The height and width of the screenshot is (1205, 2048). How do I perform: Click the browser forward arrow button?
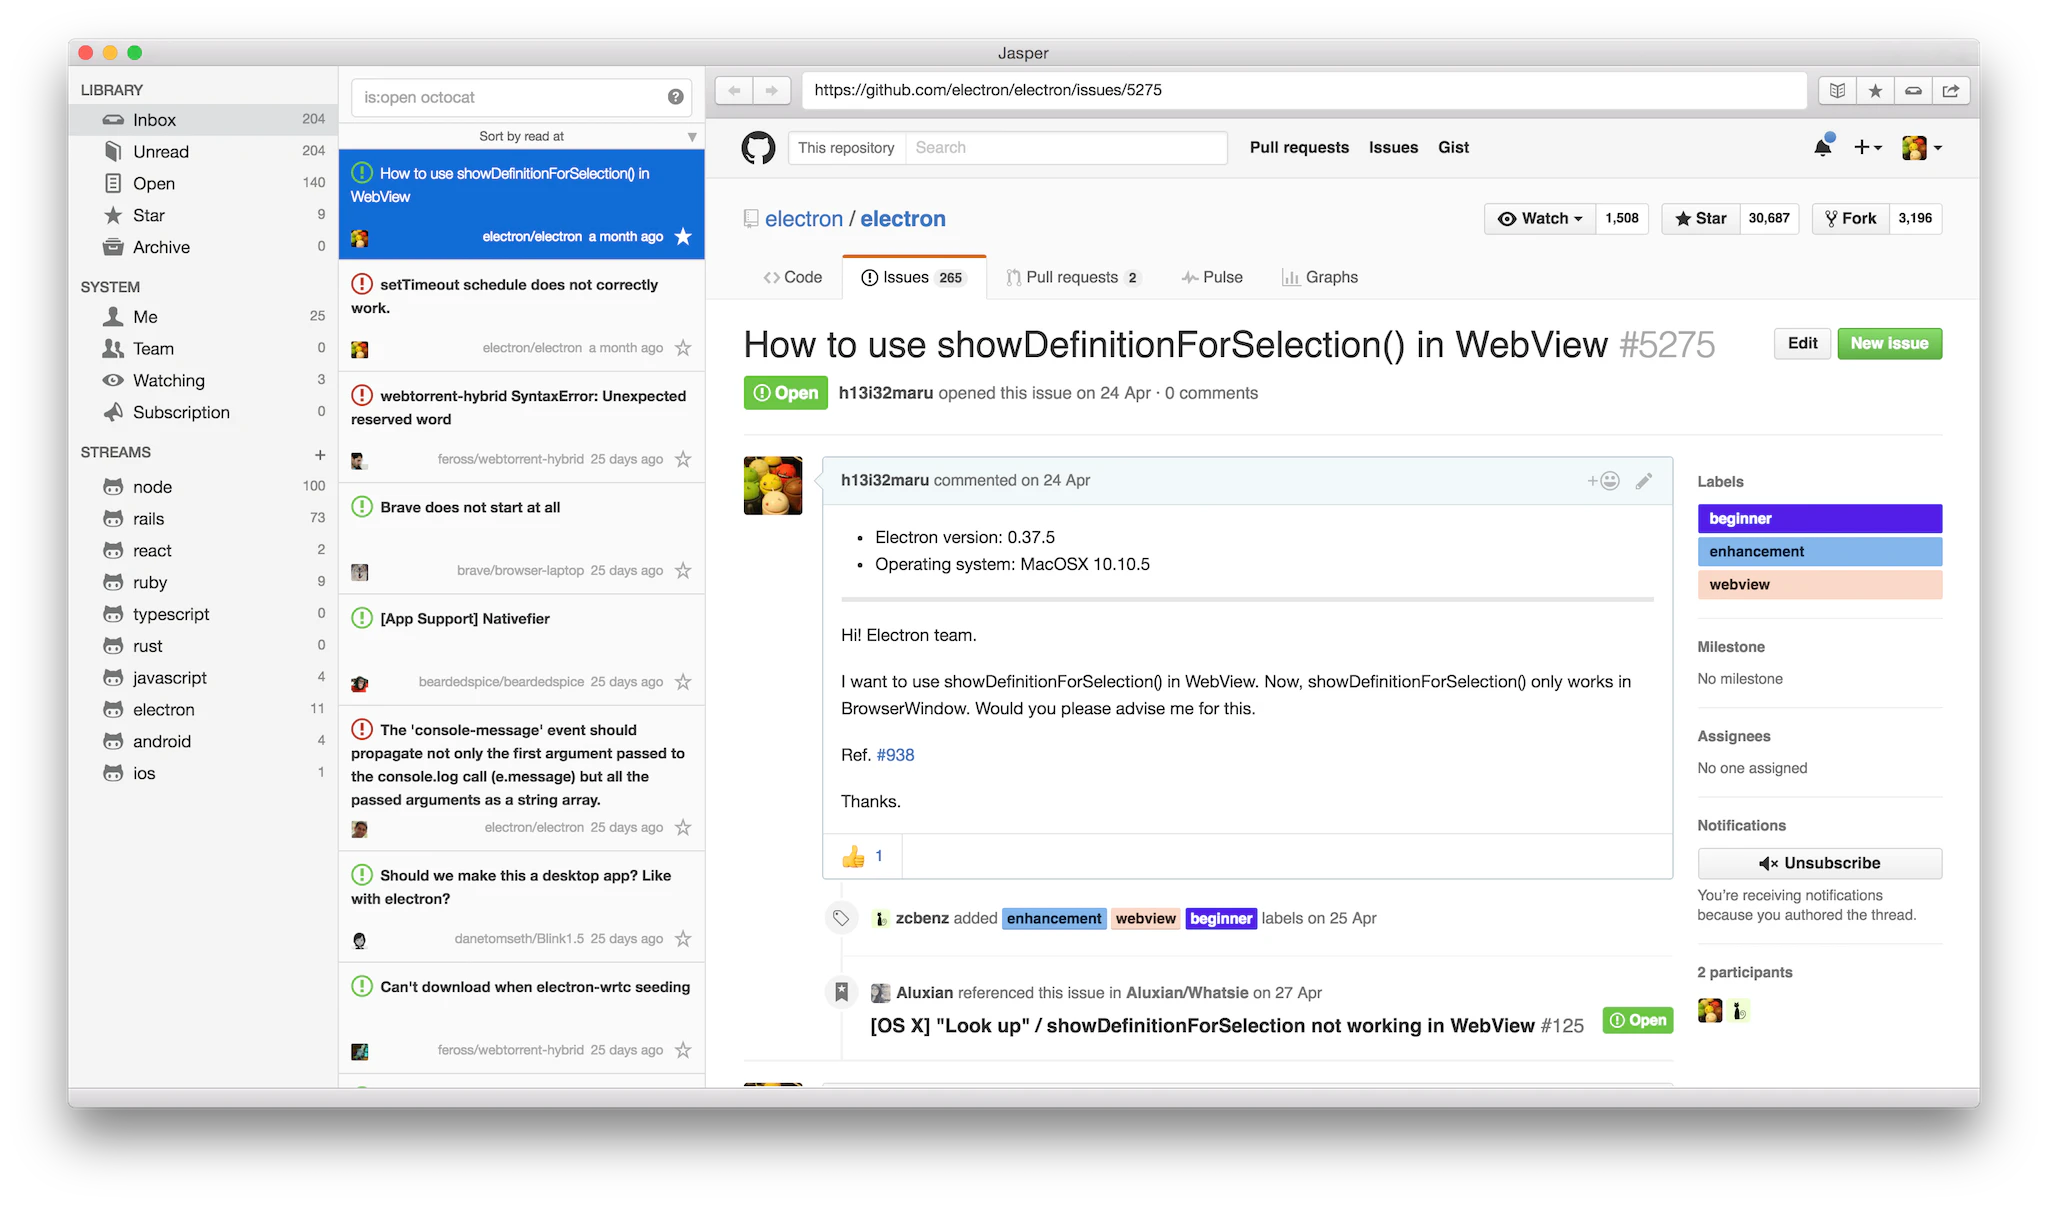tap(771, 90)
